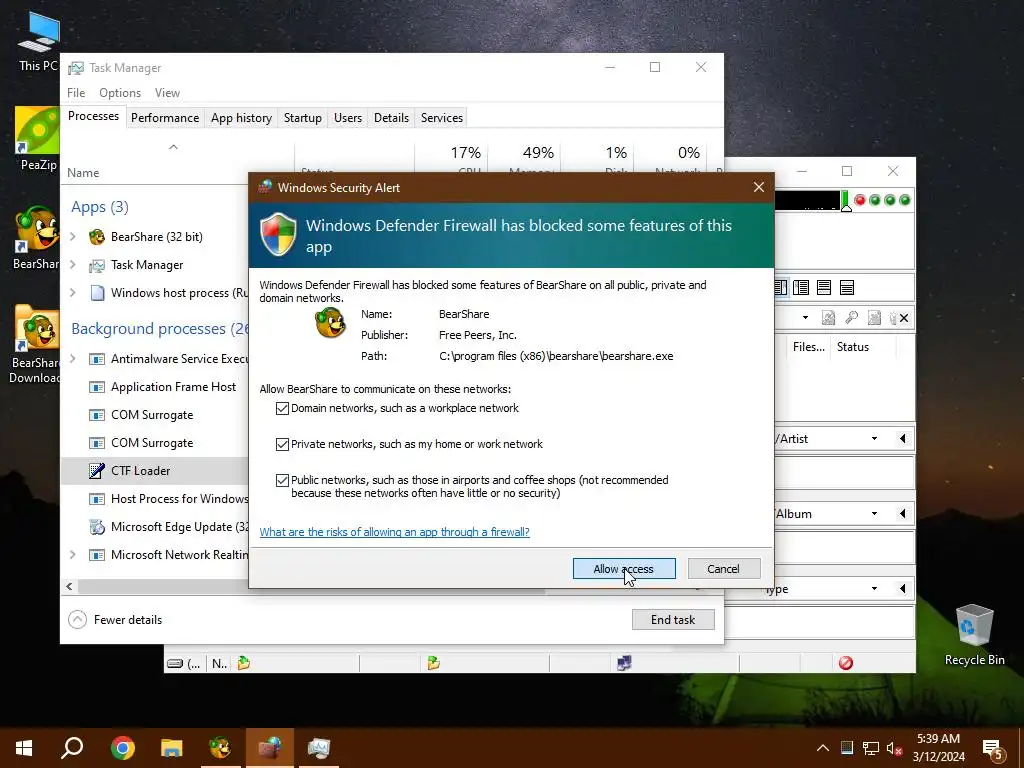Viewport: 1024px width, 768px height.
Task: Open the BearShare Downloads desktop folder
Action: [x=36, y=344]
